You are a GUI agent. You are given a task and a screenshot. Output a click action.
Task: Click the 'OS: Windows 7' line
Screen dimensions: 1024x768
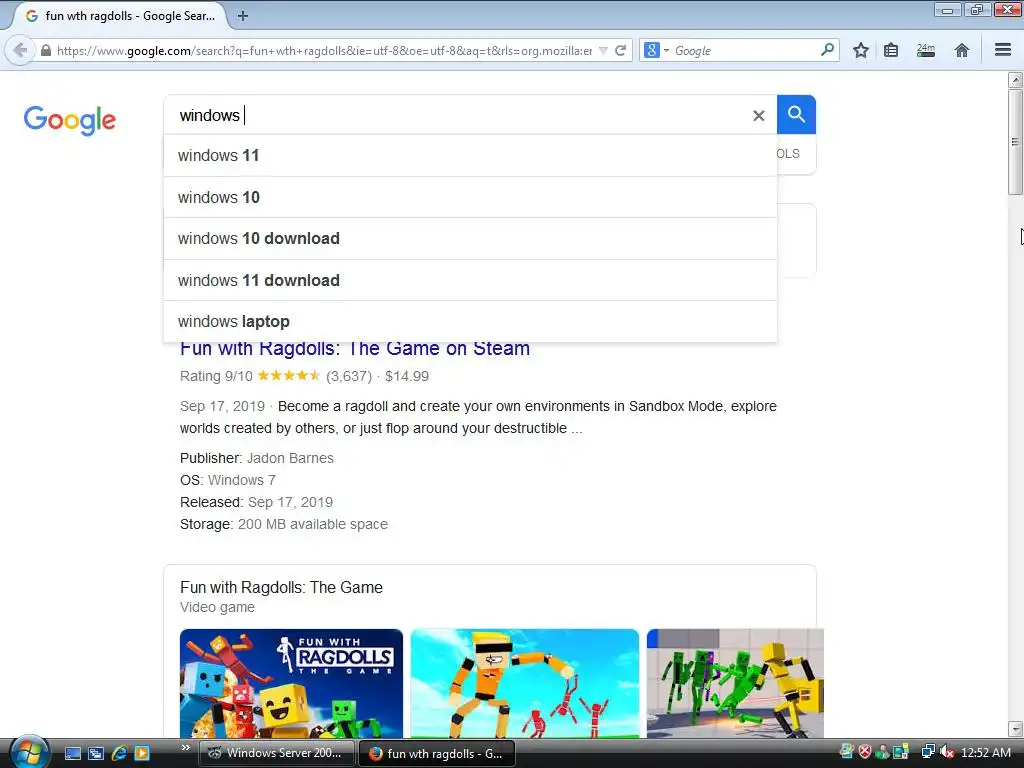228,480
